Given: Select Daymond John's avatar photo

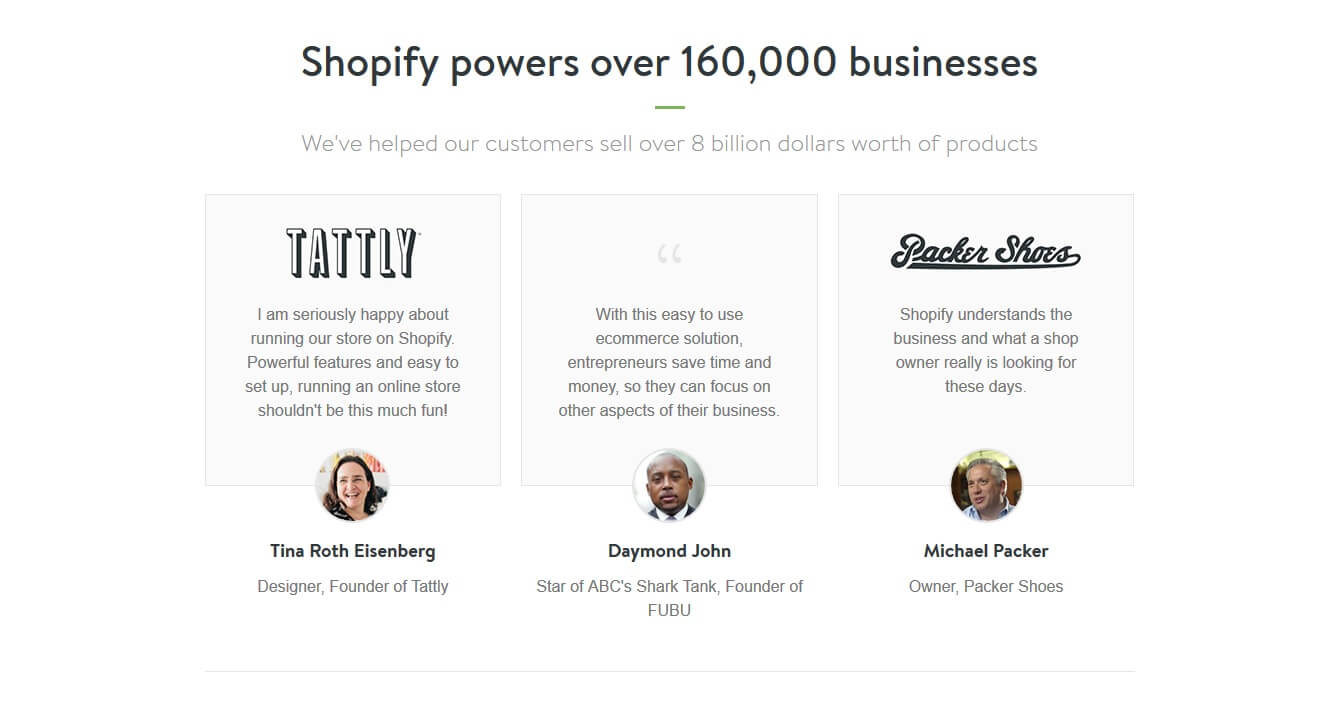Looking at the screenshot, I should pyautogui.click(x=669, y=485).
